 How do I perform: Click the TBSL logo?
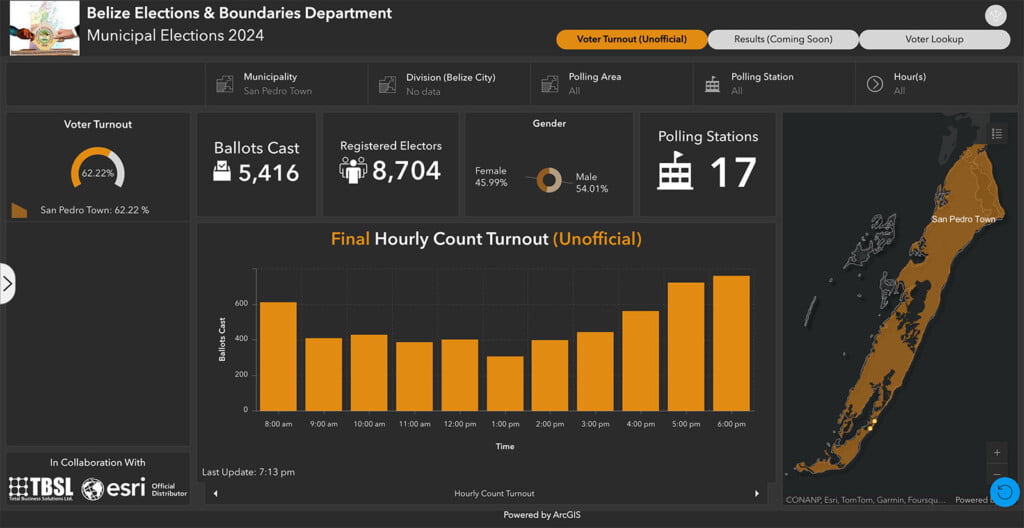(41, 488)
